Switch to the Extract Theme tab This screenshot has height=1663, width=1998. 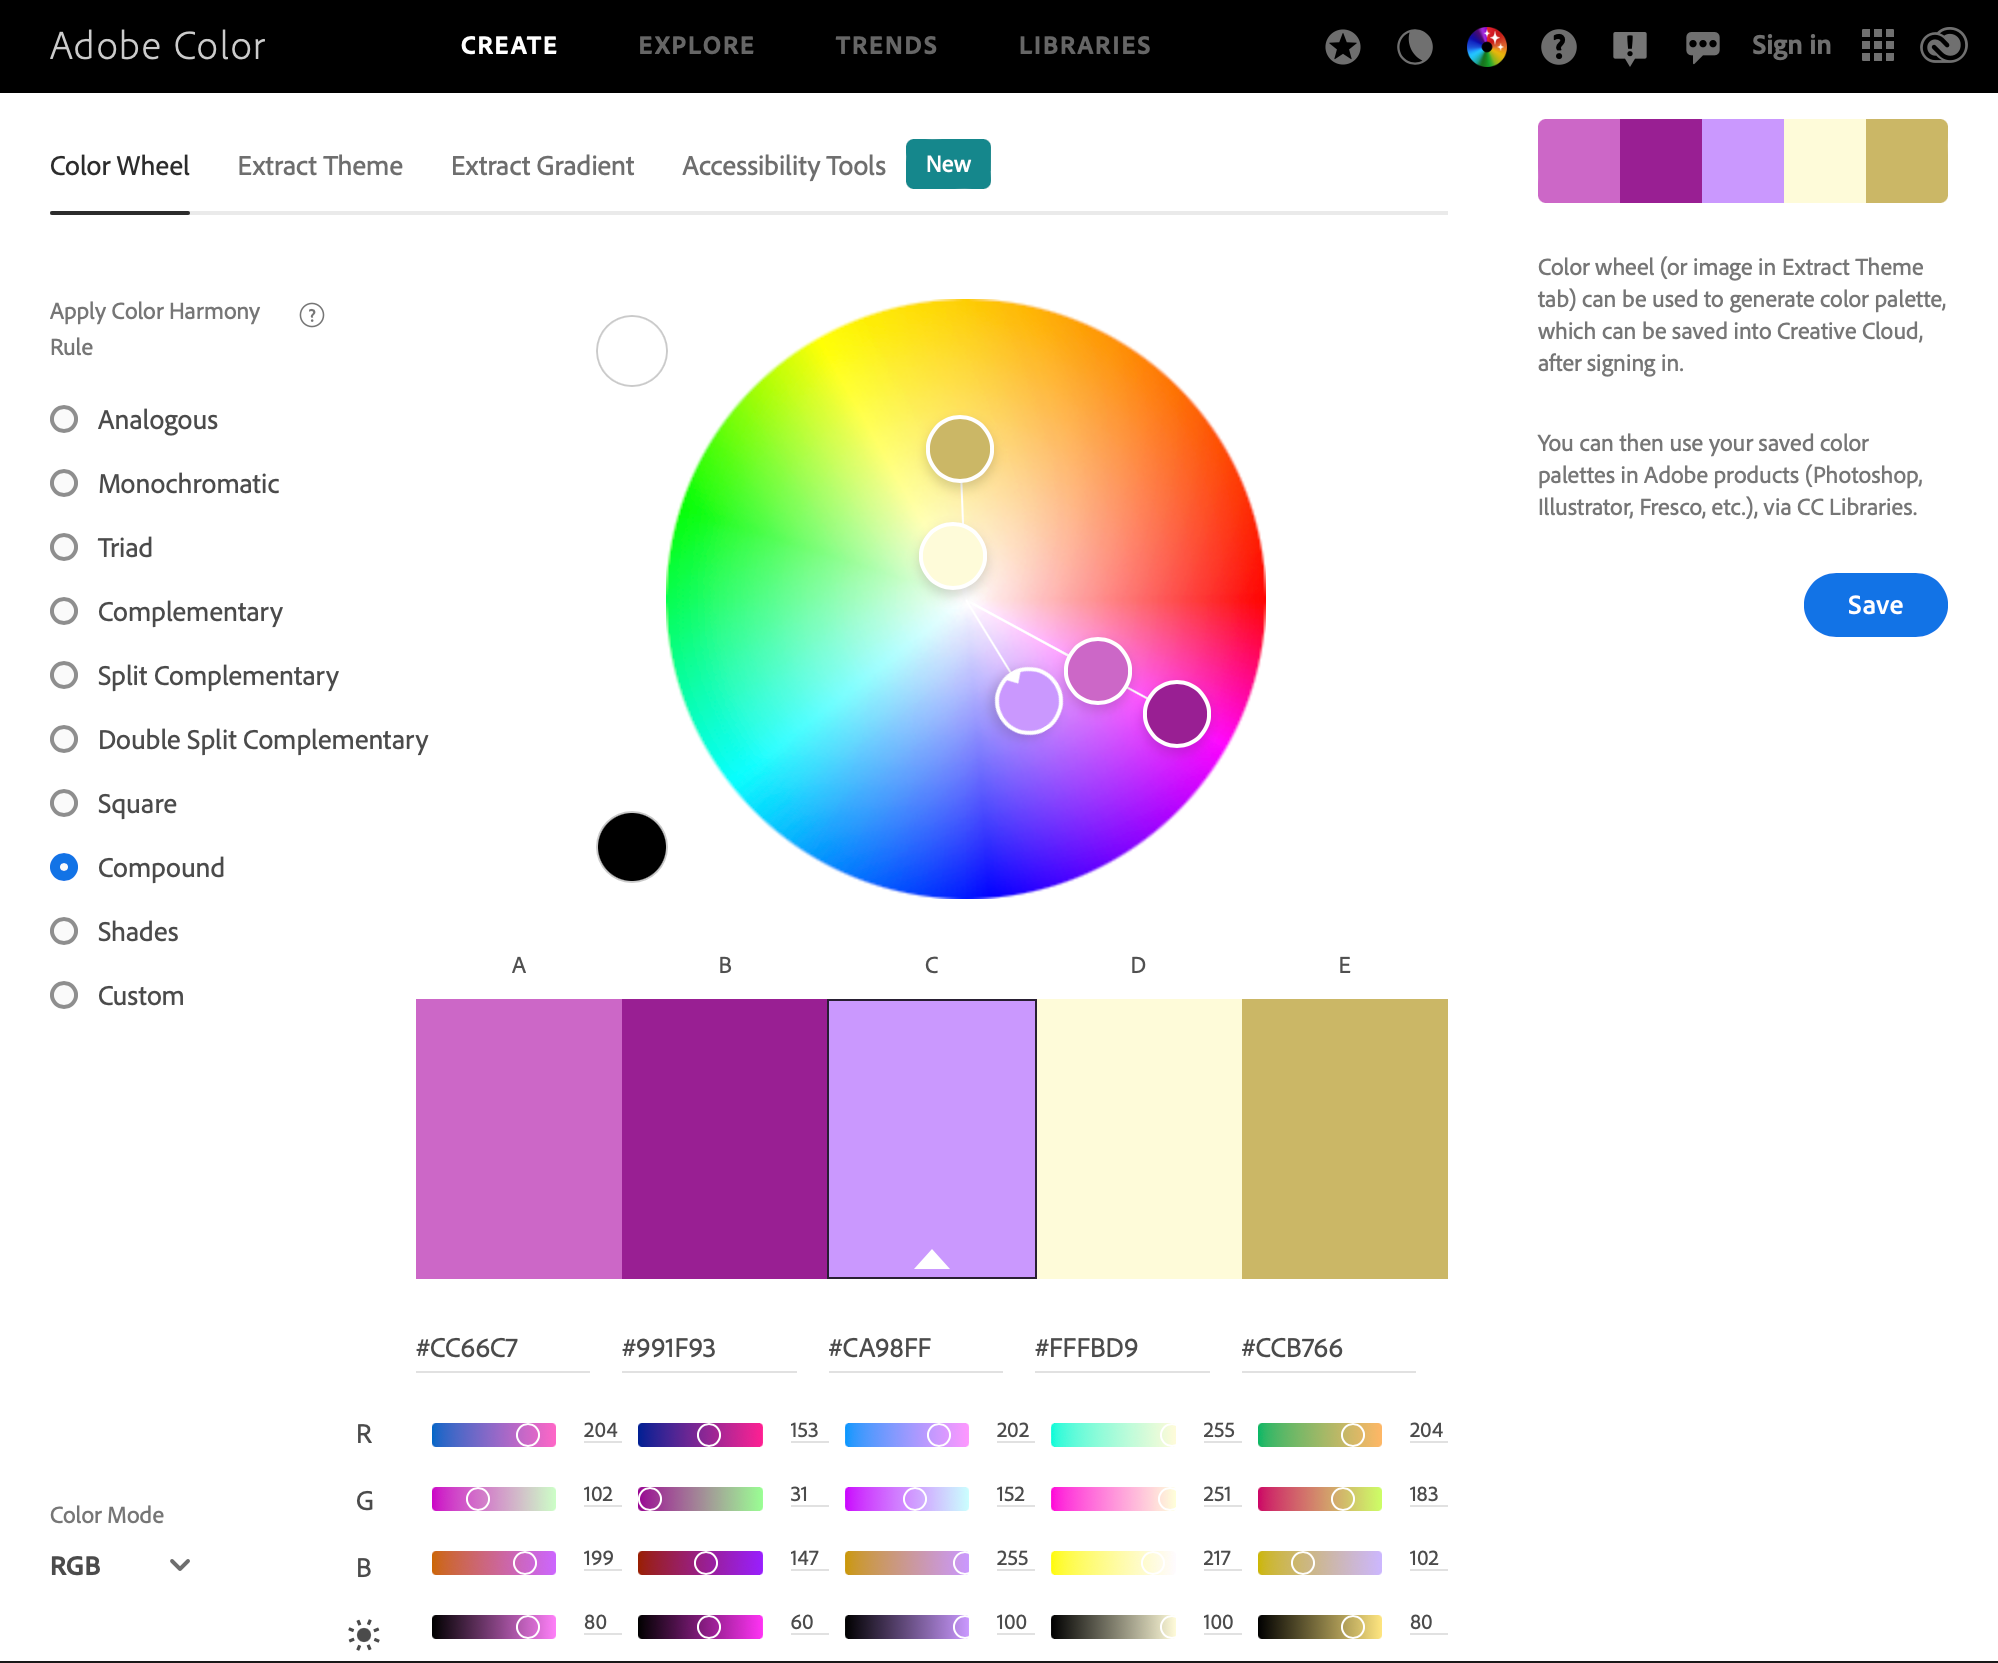[x=320, y=166]
